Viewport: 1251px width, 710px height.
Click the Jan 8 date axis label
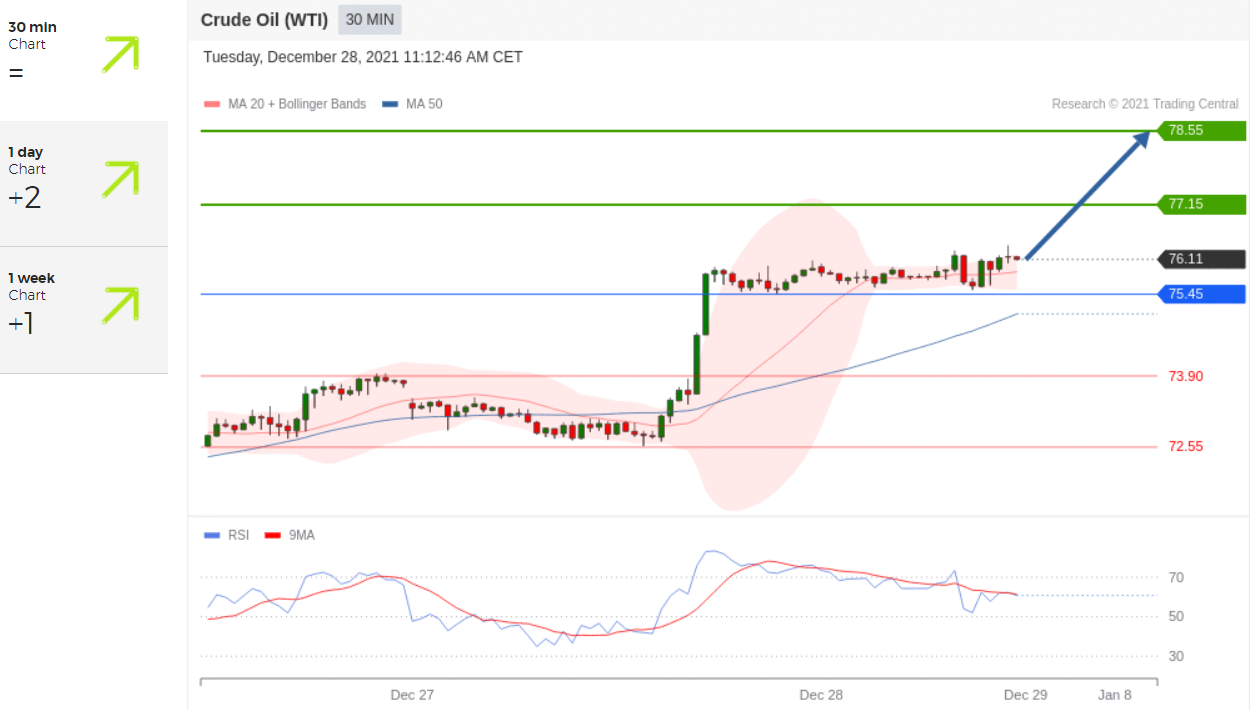[1114, 695]
